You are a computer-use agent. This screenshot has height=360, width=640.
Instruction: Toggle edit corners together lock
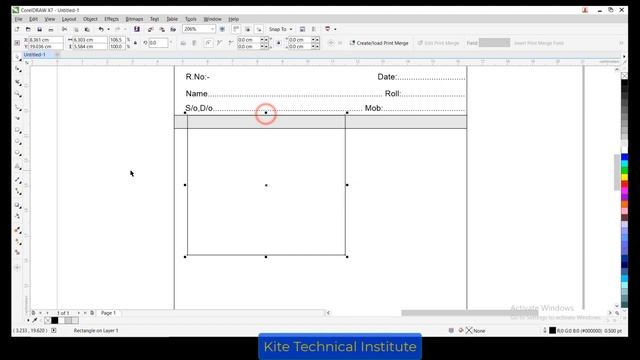[x=279, y=43]
